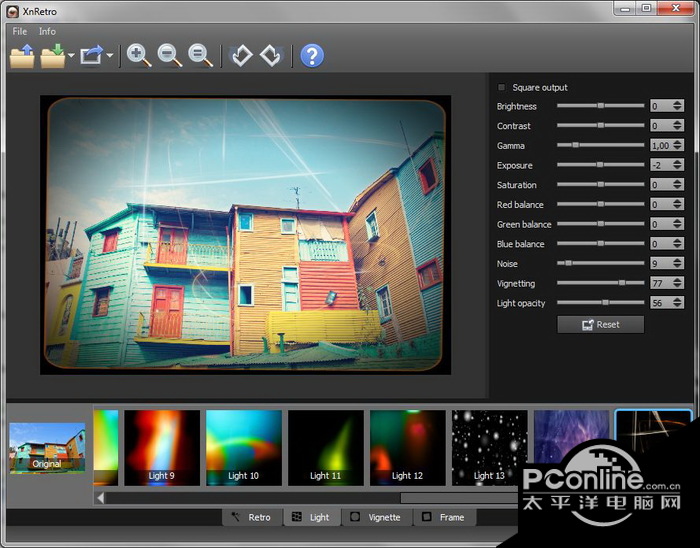Rotate the image right
The width and height of the screenshot is (700, 548).
(x=271, y=56)
